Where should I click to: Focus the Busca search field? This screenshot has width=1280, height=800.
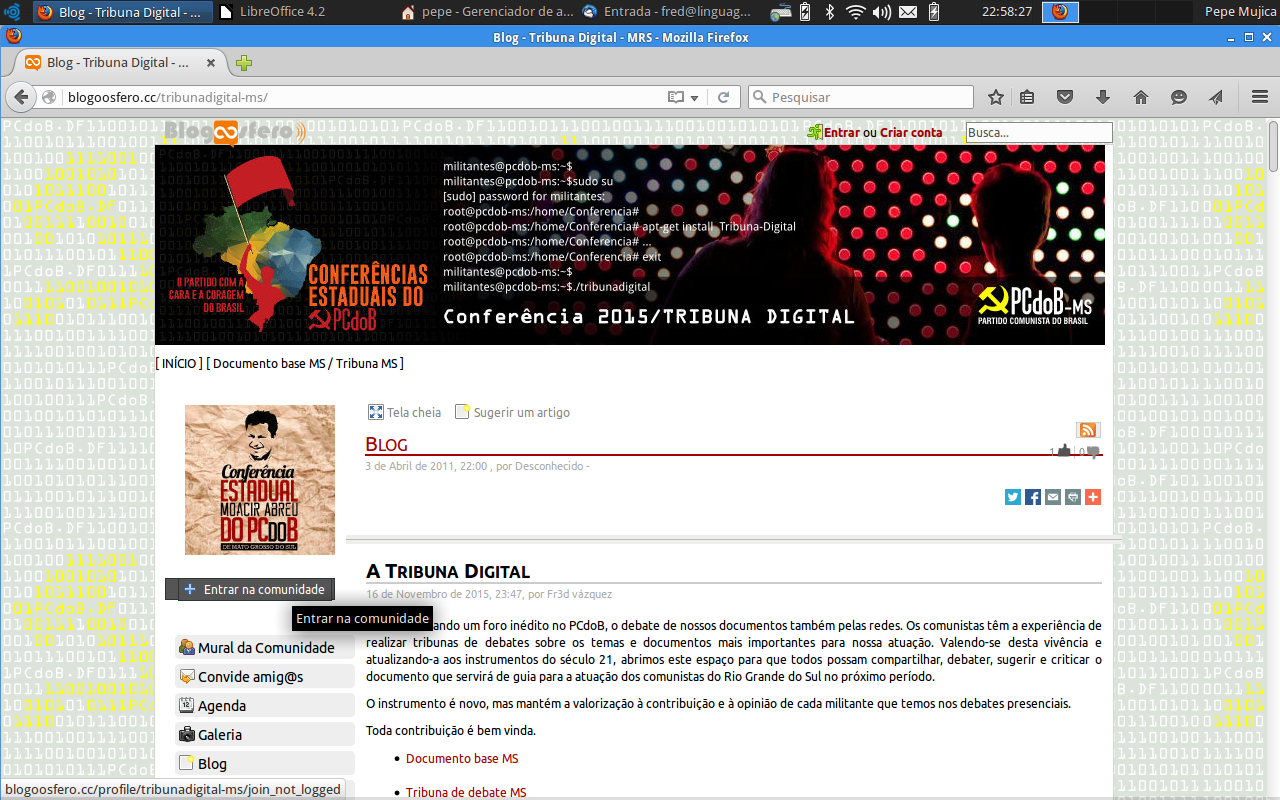[1039, 132]
